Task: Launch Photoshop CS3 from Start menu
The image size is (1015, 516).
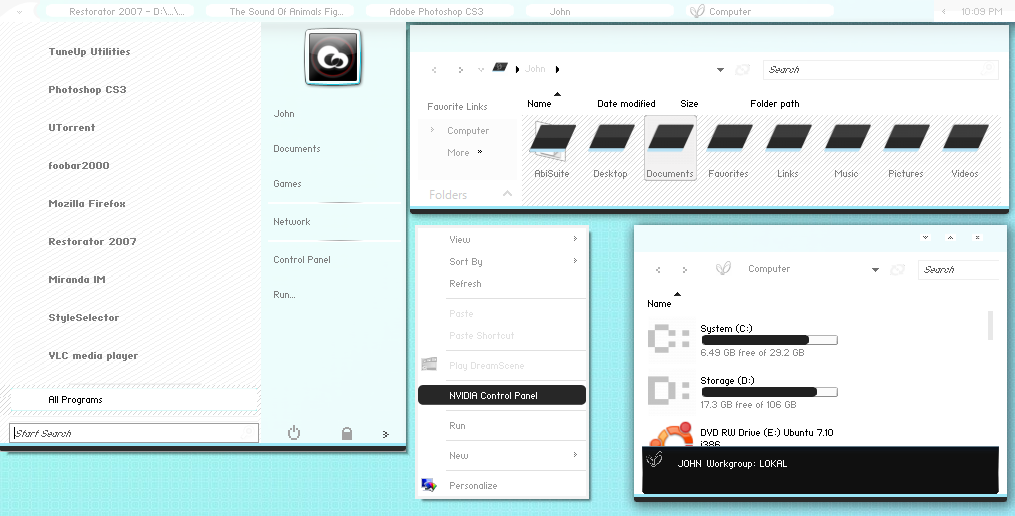Action: [x=87, y=89]
